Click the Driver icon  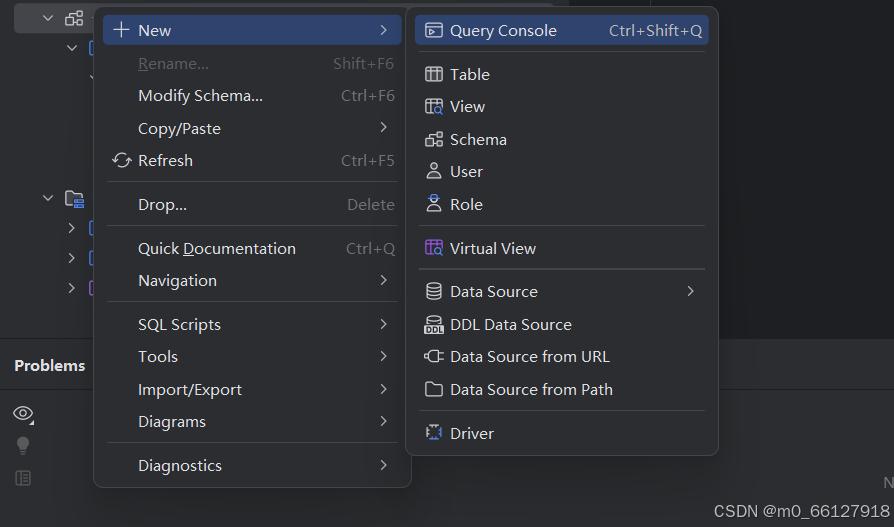click(x=434, y=433)
